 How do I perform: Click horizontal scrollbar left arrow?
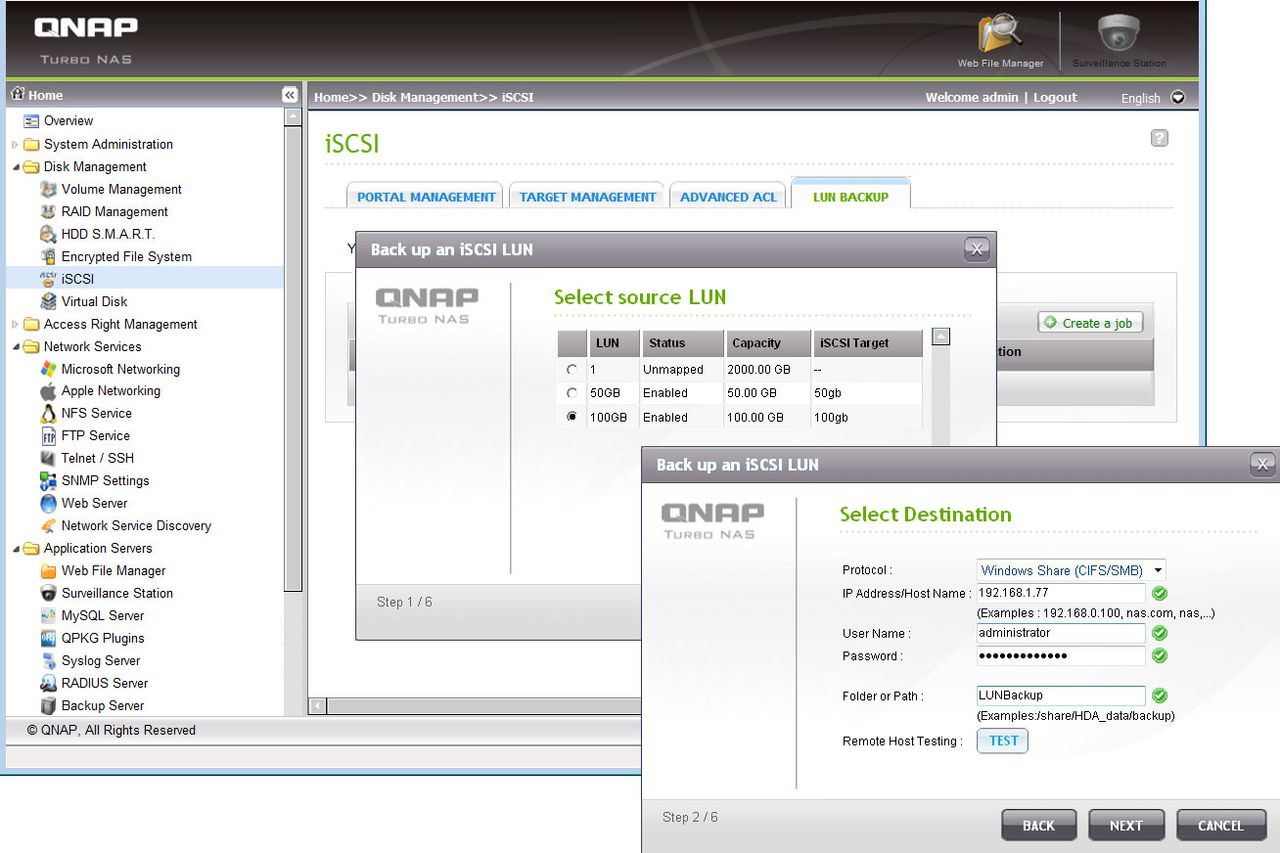[x=318, y=706]
